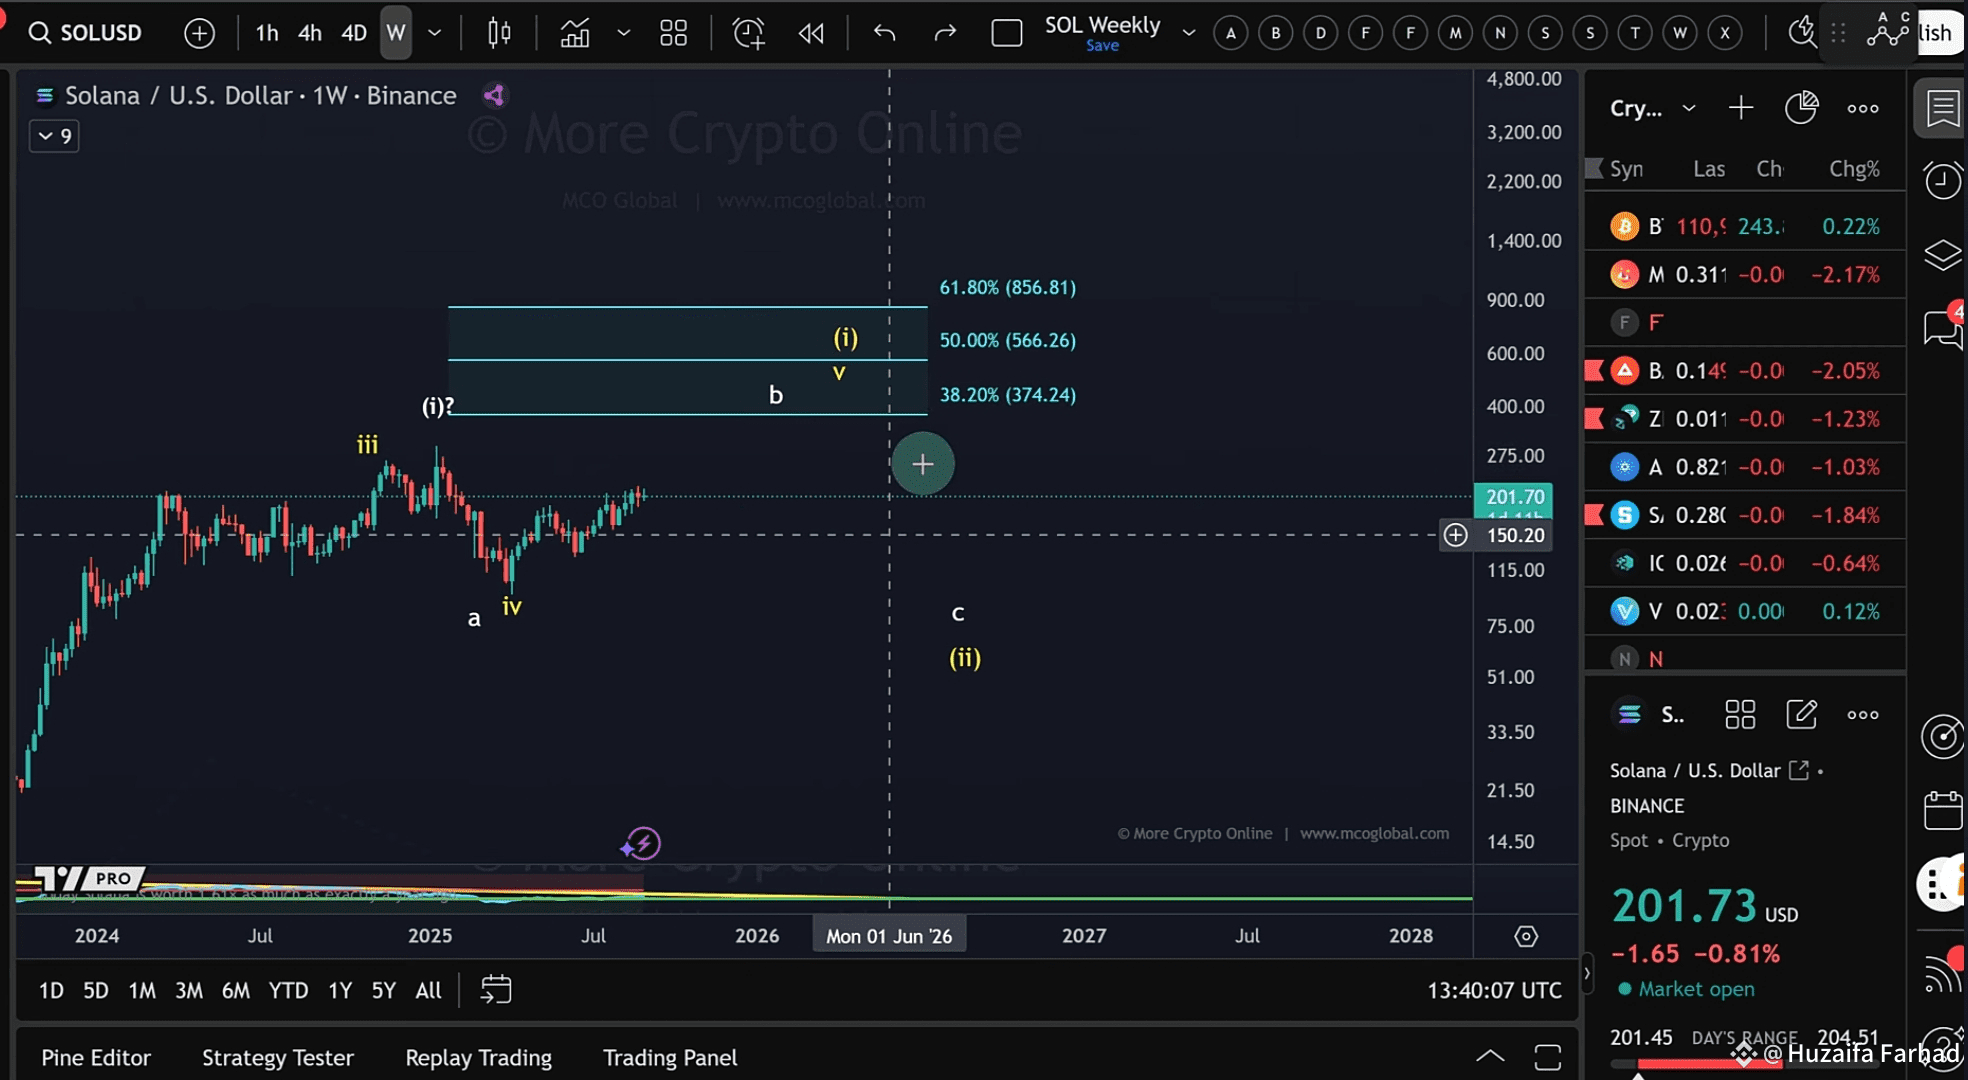Click the circled B layout button
The height and width of the screenshot is (1080, 1968).
[x=1275, y=33]
